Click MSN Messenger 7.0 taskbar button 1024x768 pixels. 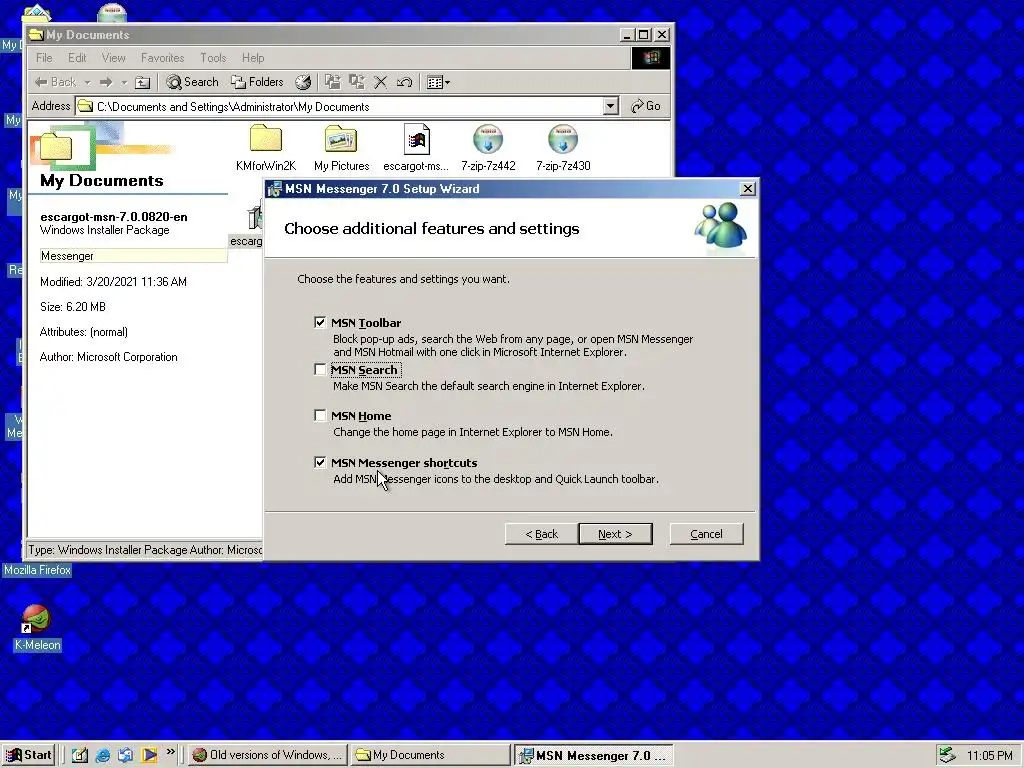point(593,756)
